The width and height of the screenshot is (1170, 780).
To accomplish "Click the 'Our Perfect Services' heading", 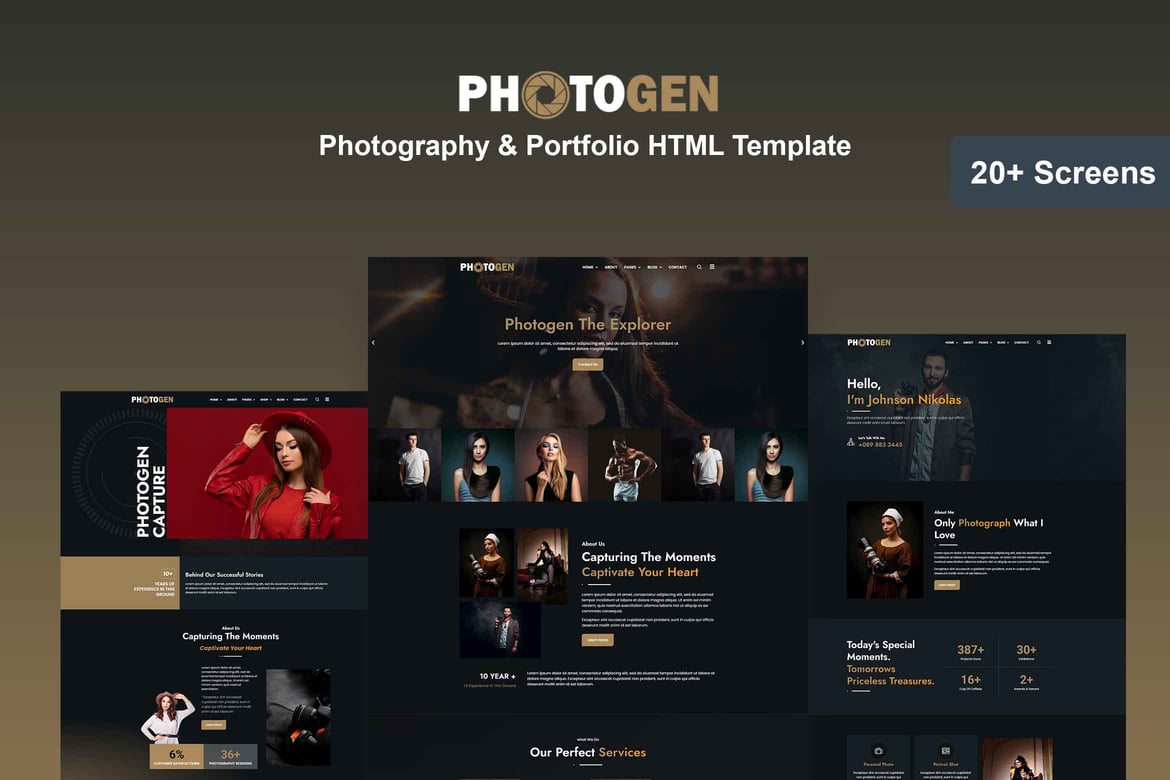I will 588,752.
